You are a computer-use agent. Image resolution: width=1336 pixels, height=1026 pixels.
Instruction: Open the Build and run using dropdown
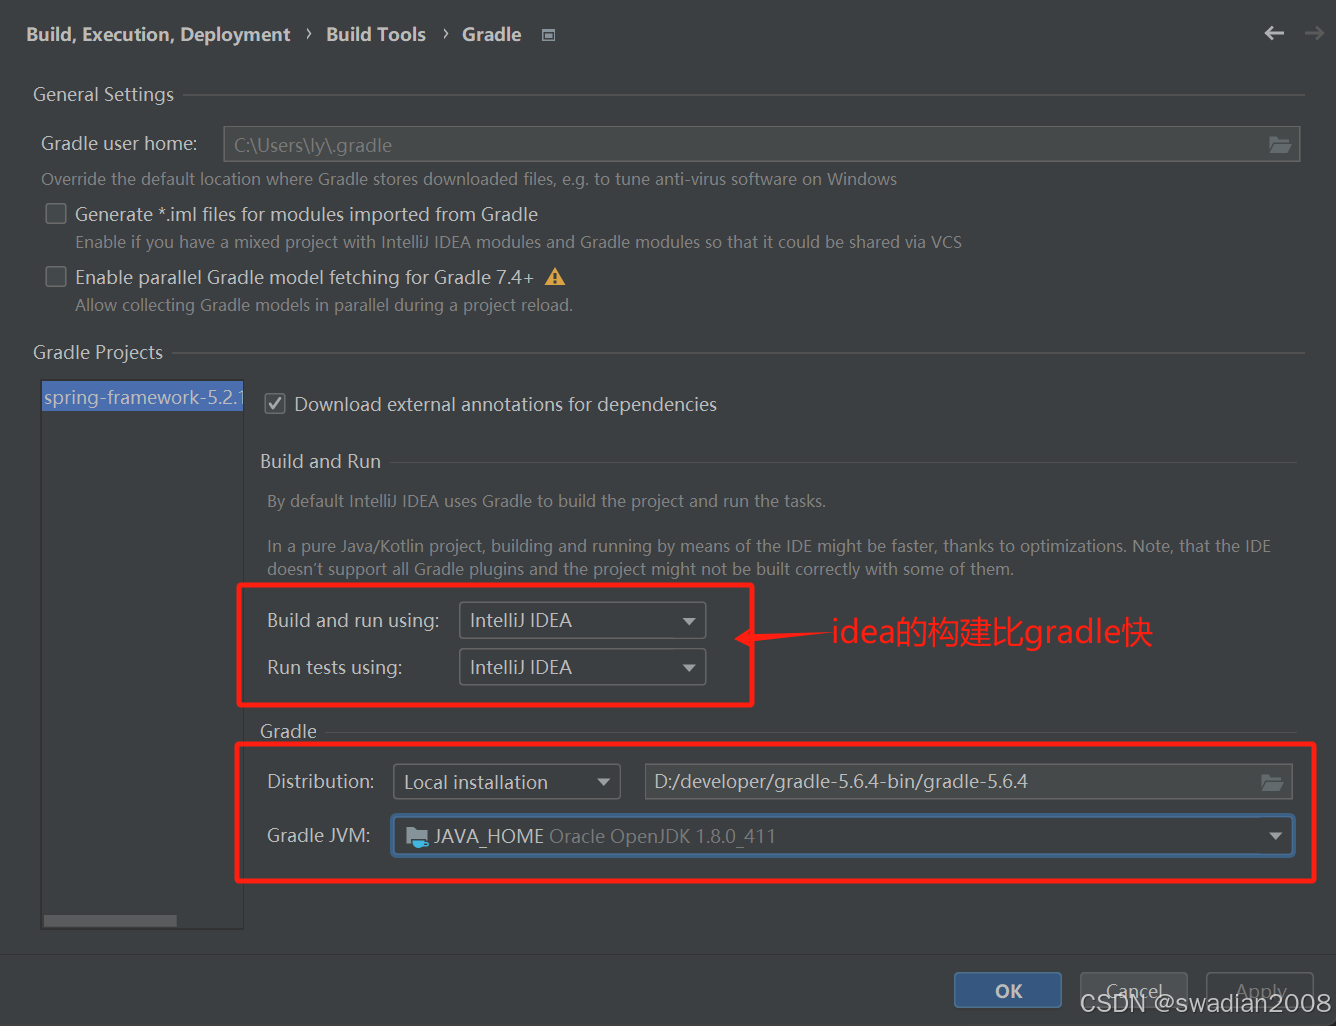[x=688, y=620]
